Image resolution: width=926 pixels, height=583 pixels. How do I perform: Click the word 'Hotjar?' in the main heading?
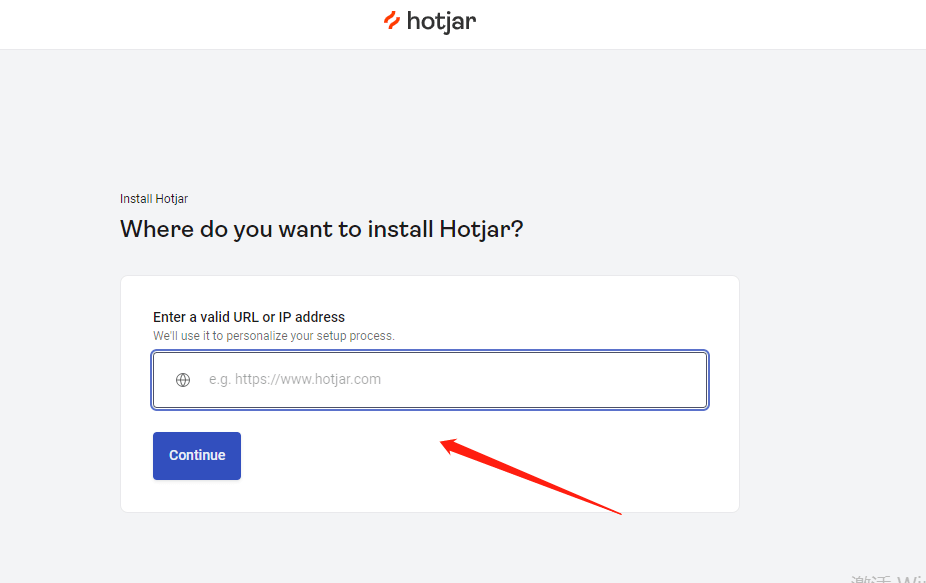[481, 229]
